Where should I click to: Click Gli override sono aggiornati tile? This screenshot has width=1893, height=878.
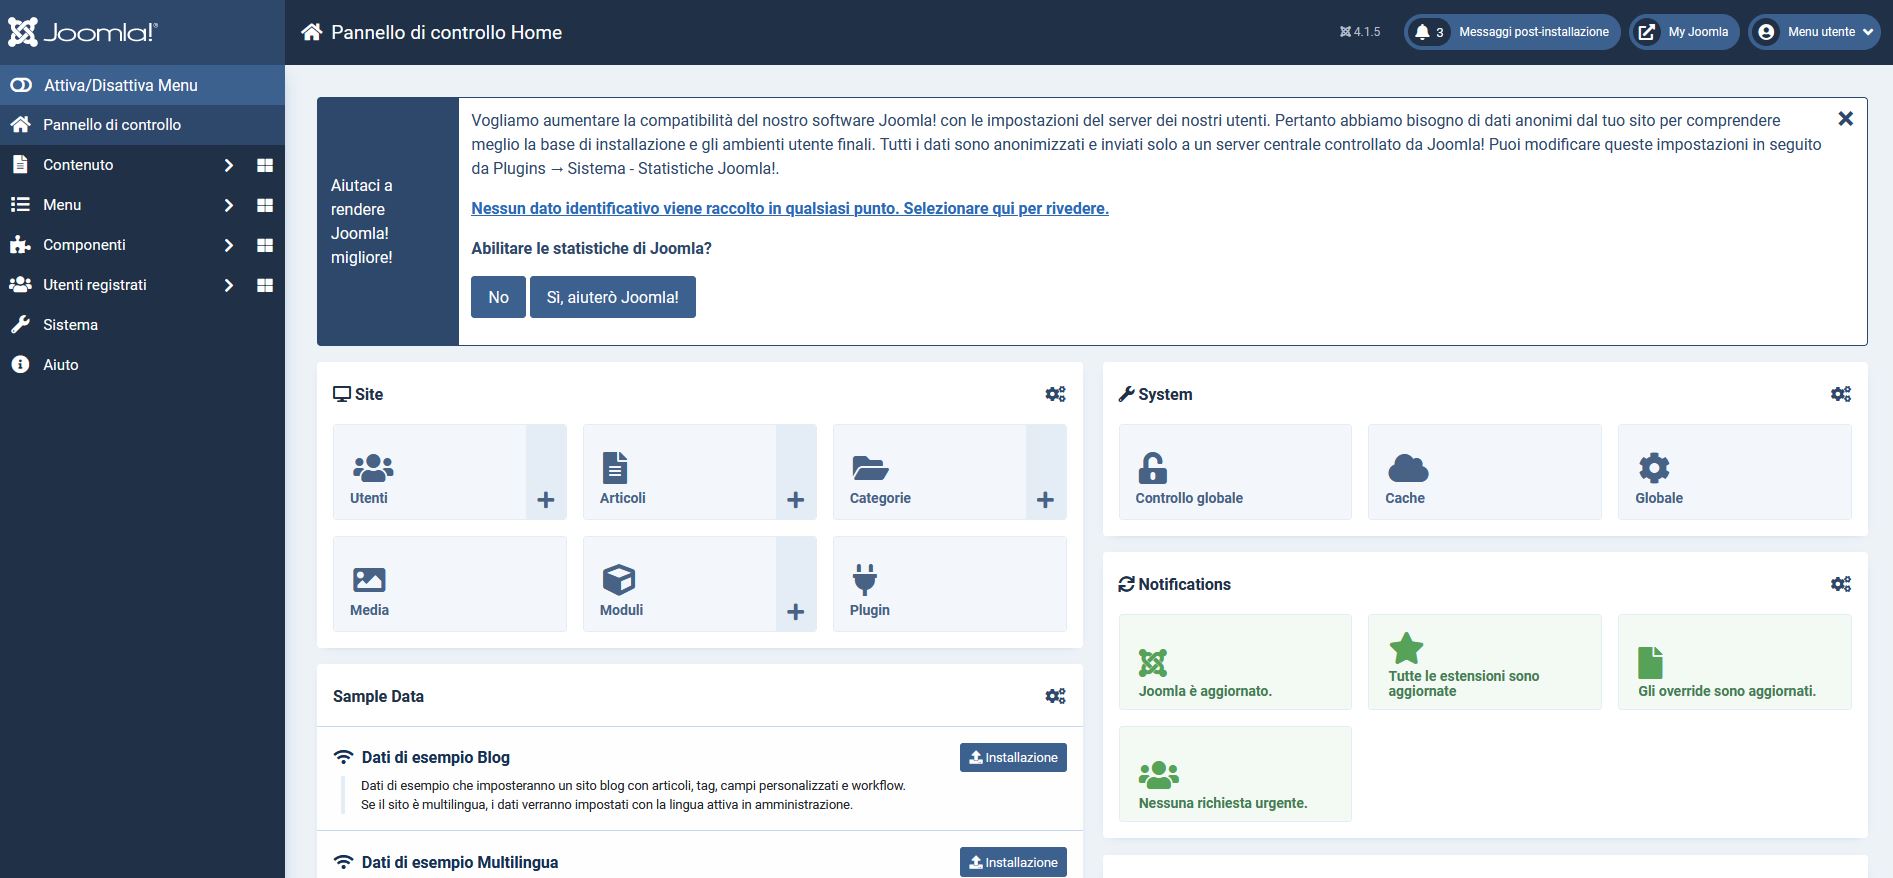click(x=1735, y=662)
